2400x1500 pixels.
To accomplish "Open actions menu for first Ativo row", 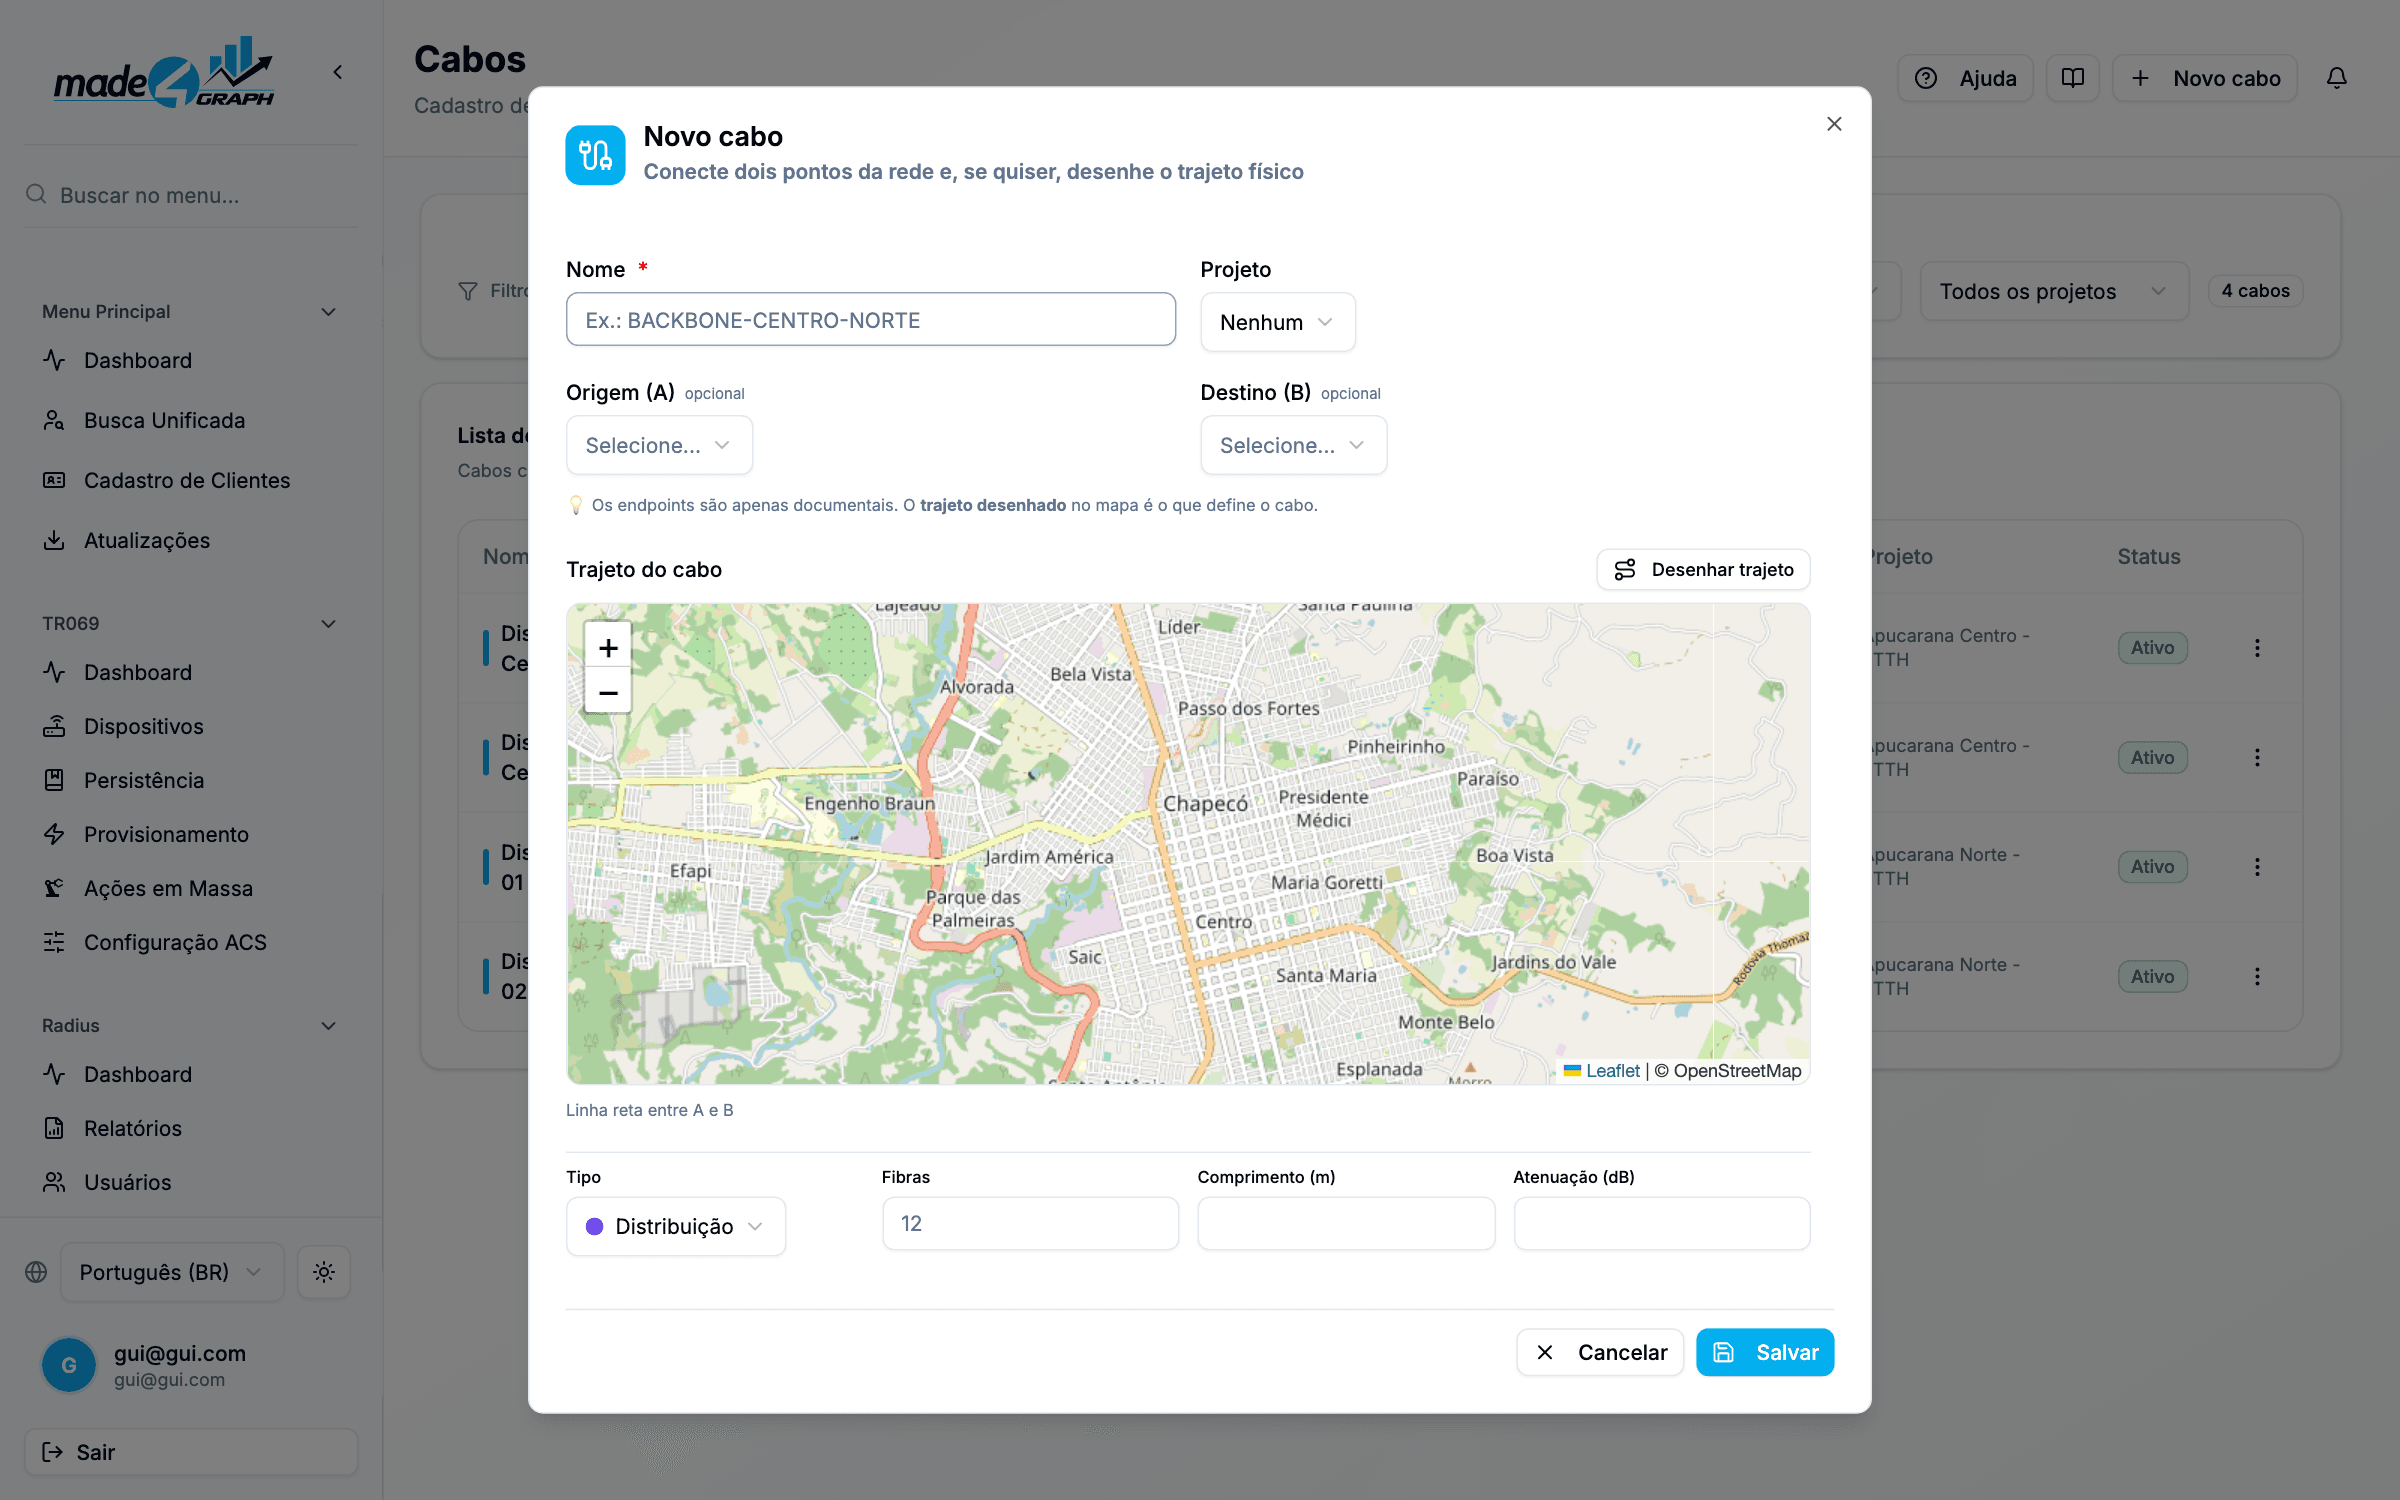I will click(x=2257, y=648).
